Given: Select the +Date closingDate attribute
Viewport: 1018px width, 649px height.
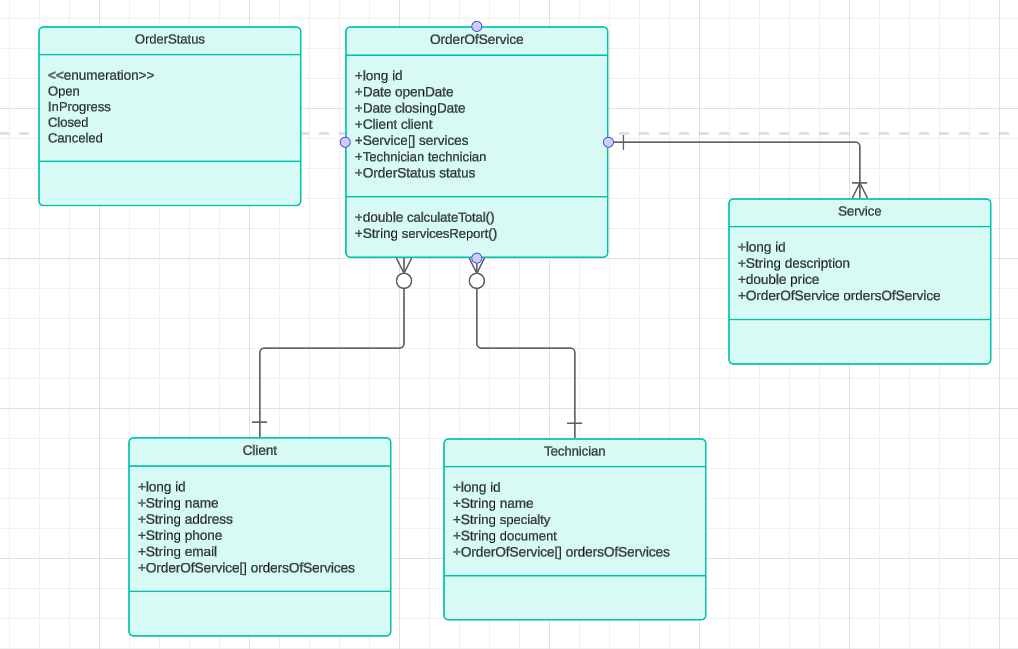Looking at the screenshot, I should point(410,108).
